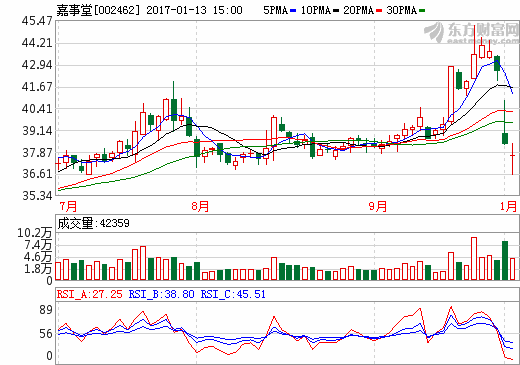Select the stock name 嘉事堂[002462]
Image resolution: width=520 pixels, height=365 pixels.
(98, 10)
